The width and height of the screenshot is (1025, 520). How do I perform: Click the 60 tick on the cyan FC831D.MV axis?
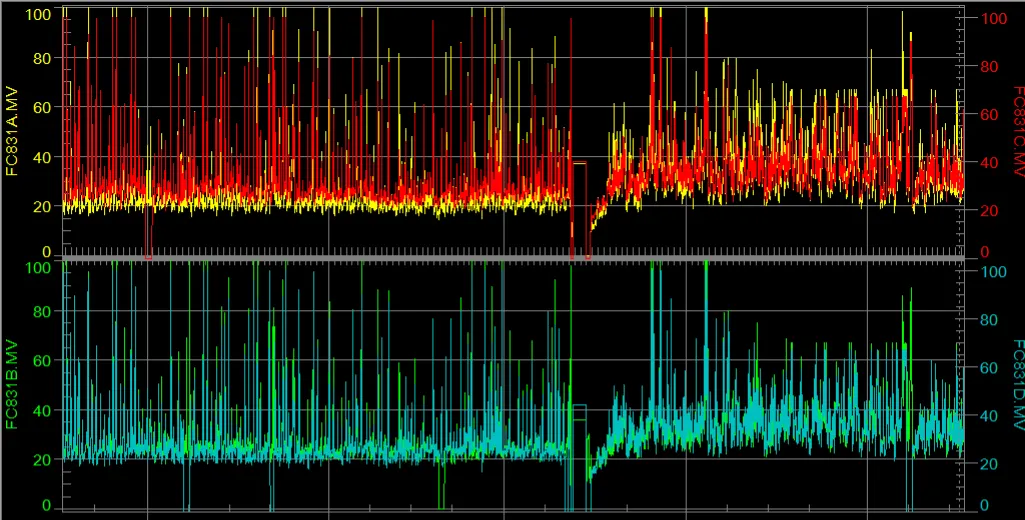tap(988, 368)
